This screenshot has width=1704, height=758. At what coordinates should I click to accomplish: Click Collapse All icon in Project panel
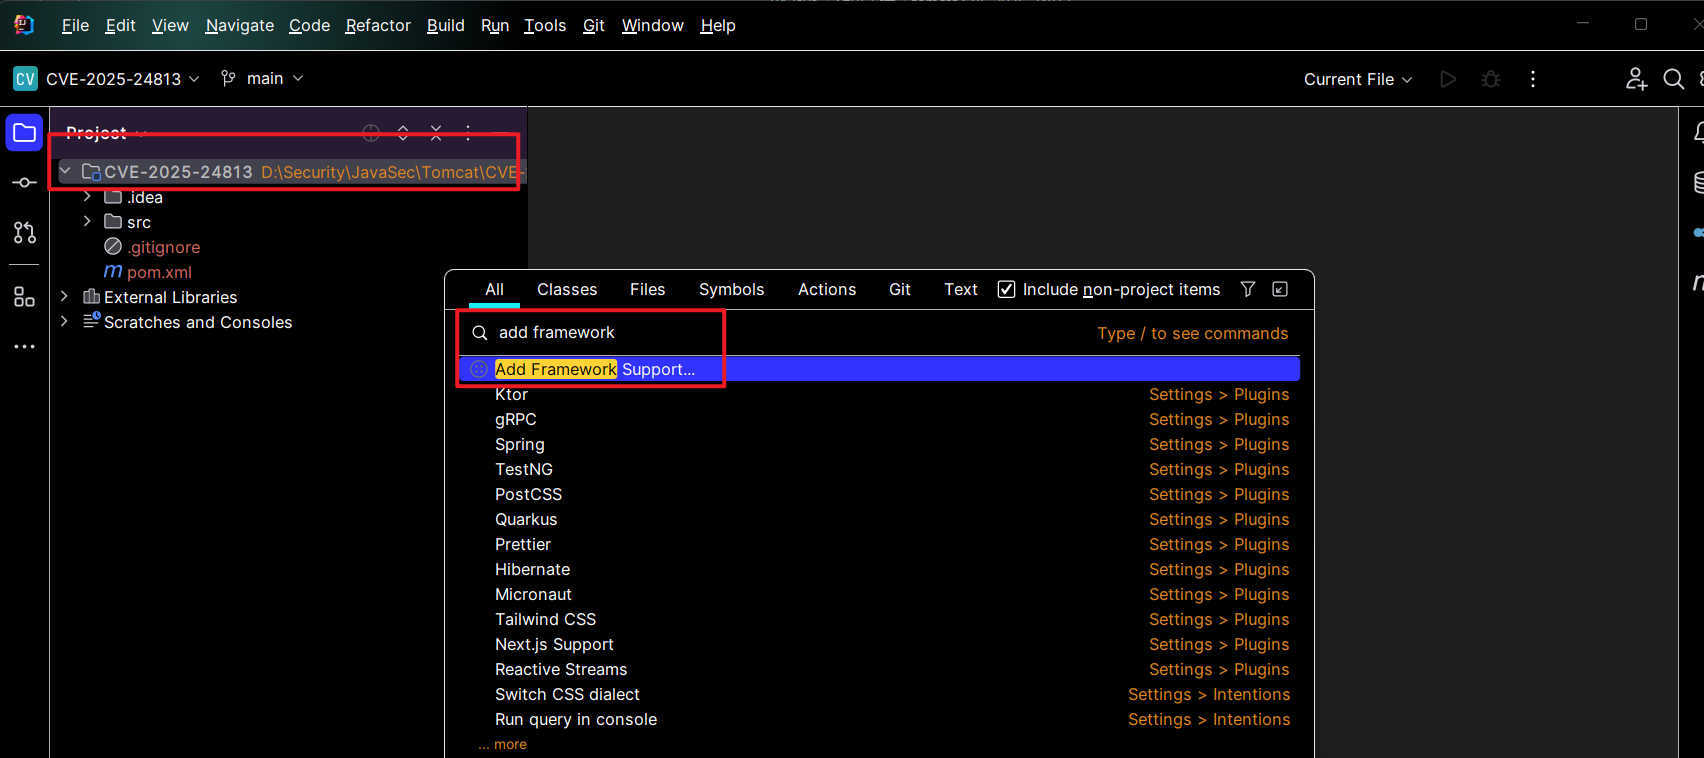(x=436, y=133)
